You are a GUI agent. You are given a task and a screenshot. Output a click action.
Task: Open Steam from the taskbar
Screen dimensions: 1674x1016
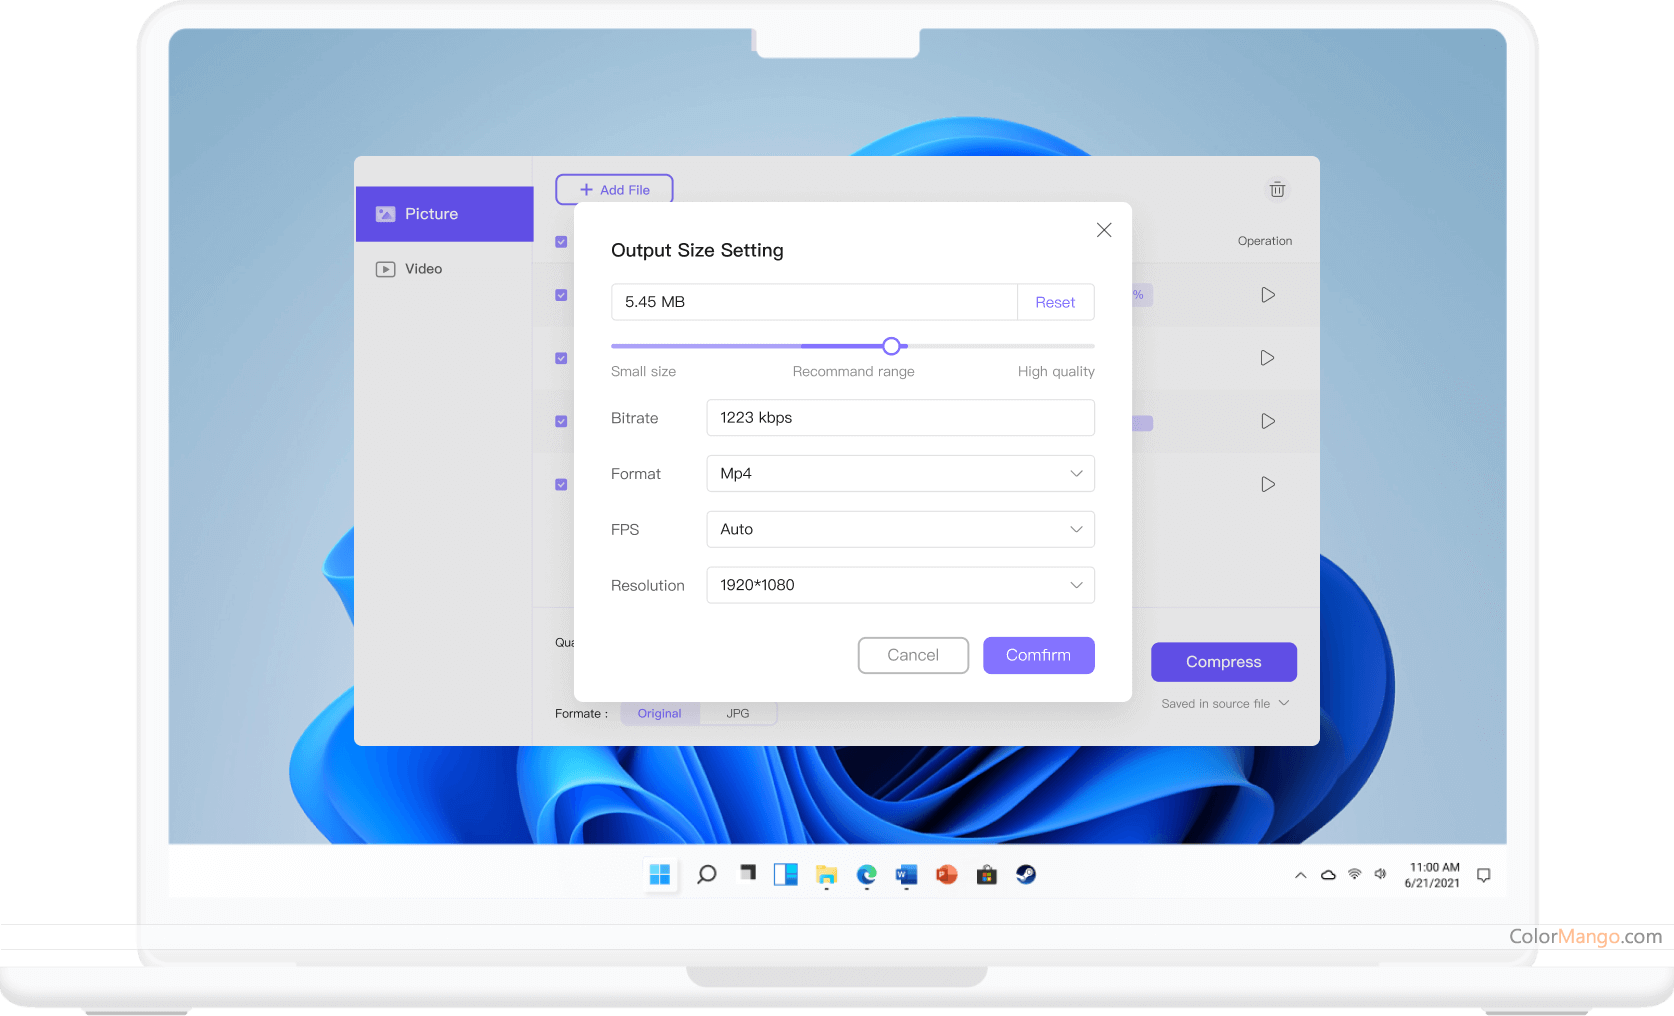click(x=1026, y=875)
